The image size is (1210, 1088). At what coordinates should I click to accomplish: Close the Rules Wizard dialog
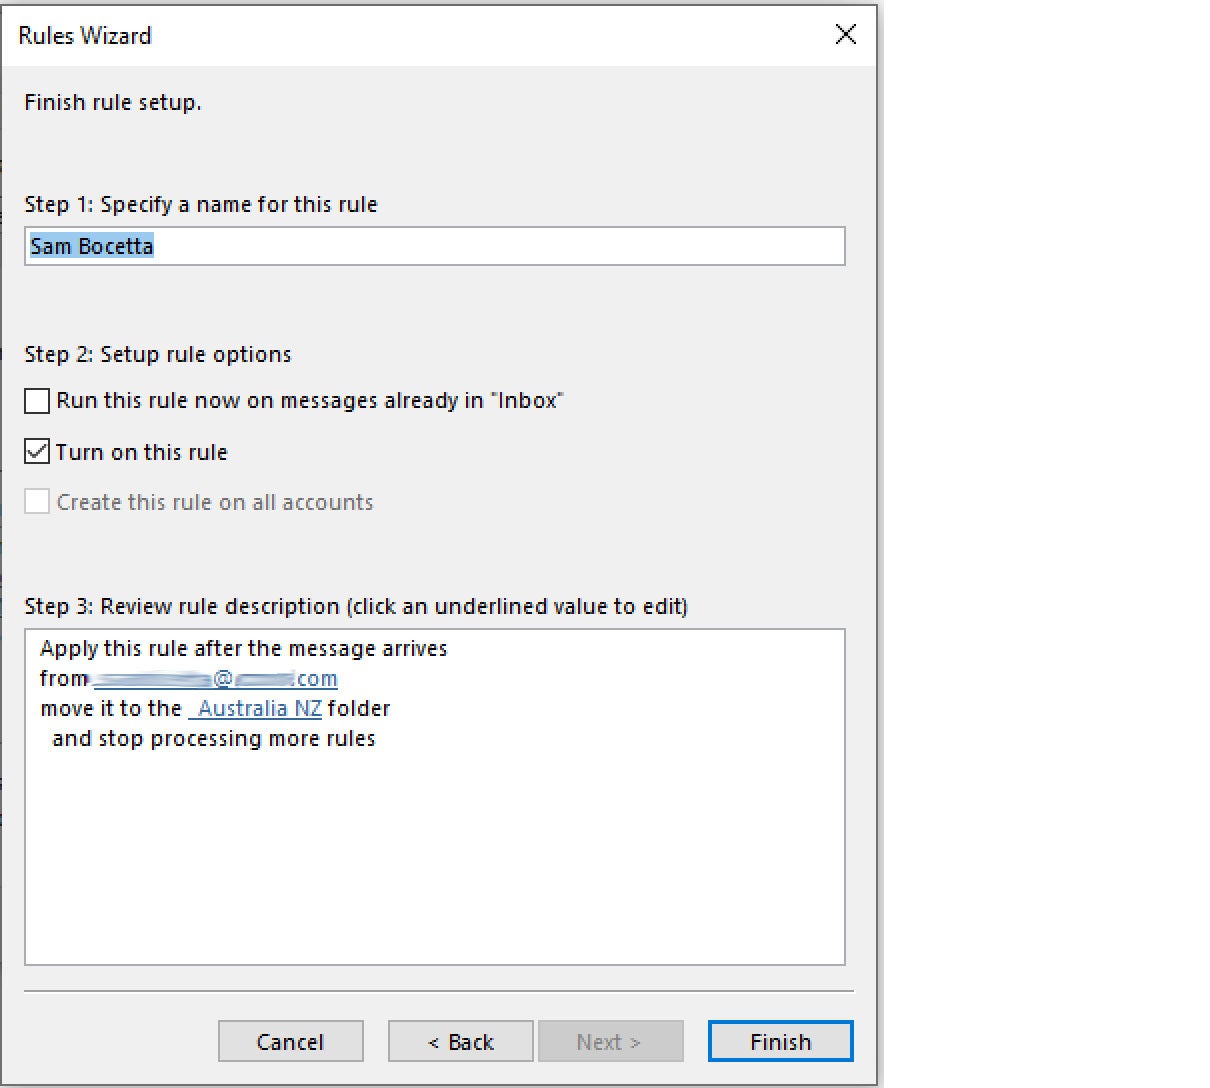[x=845, y=34]
